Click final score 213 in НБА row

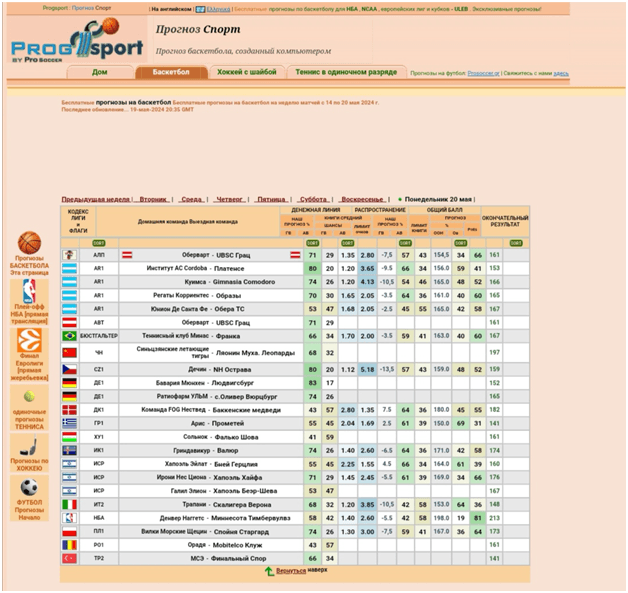point(494,518)
